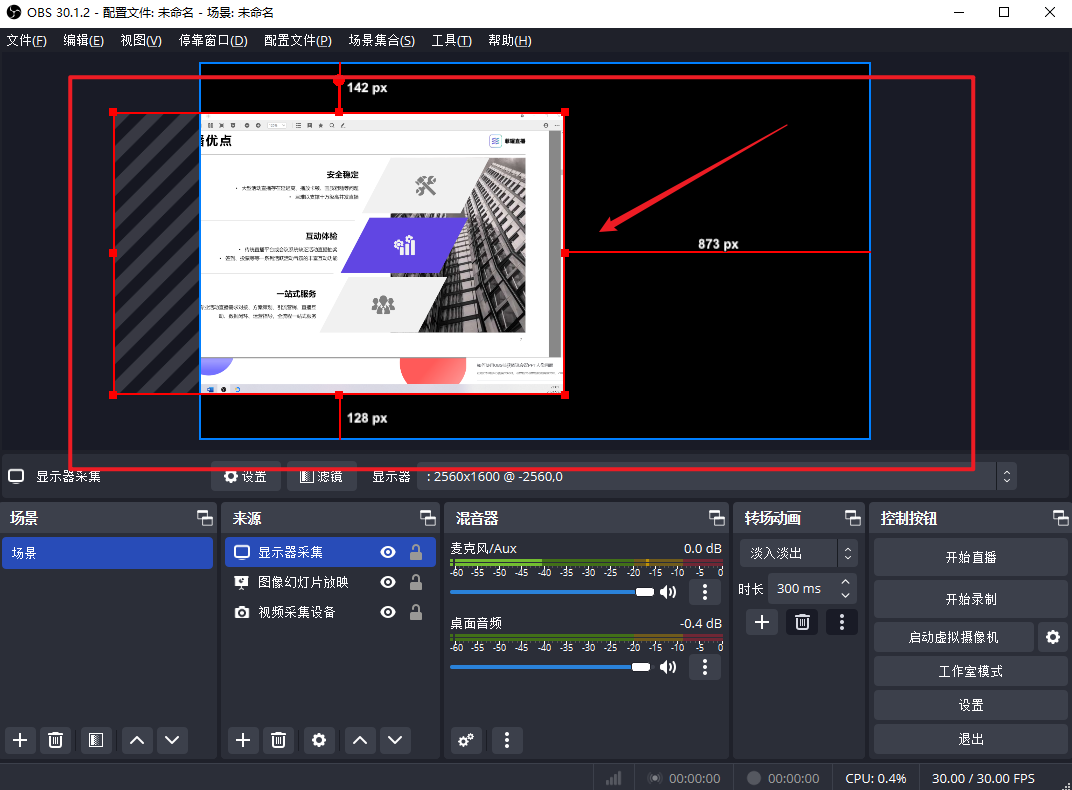Open the 工具(T) menu
This screenshot has height=790, width=1072.
coord(451,40)
